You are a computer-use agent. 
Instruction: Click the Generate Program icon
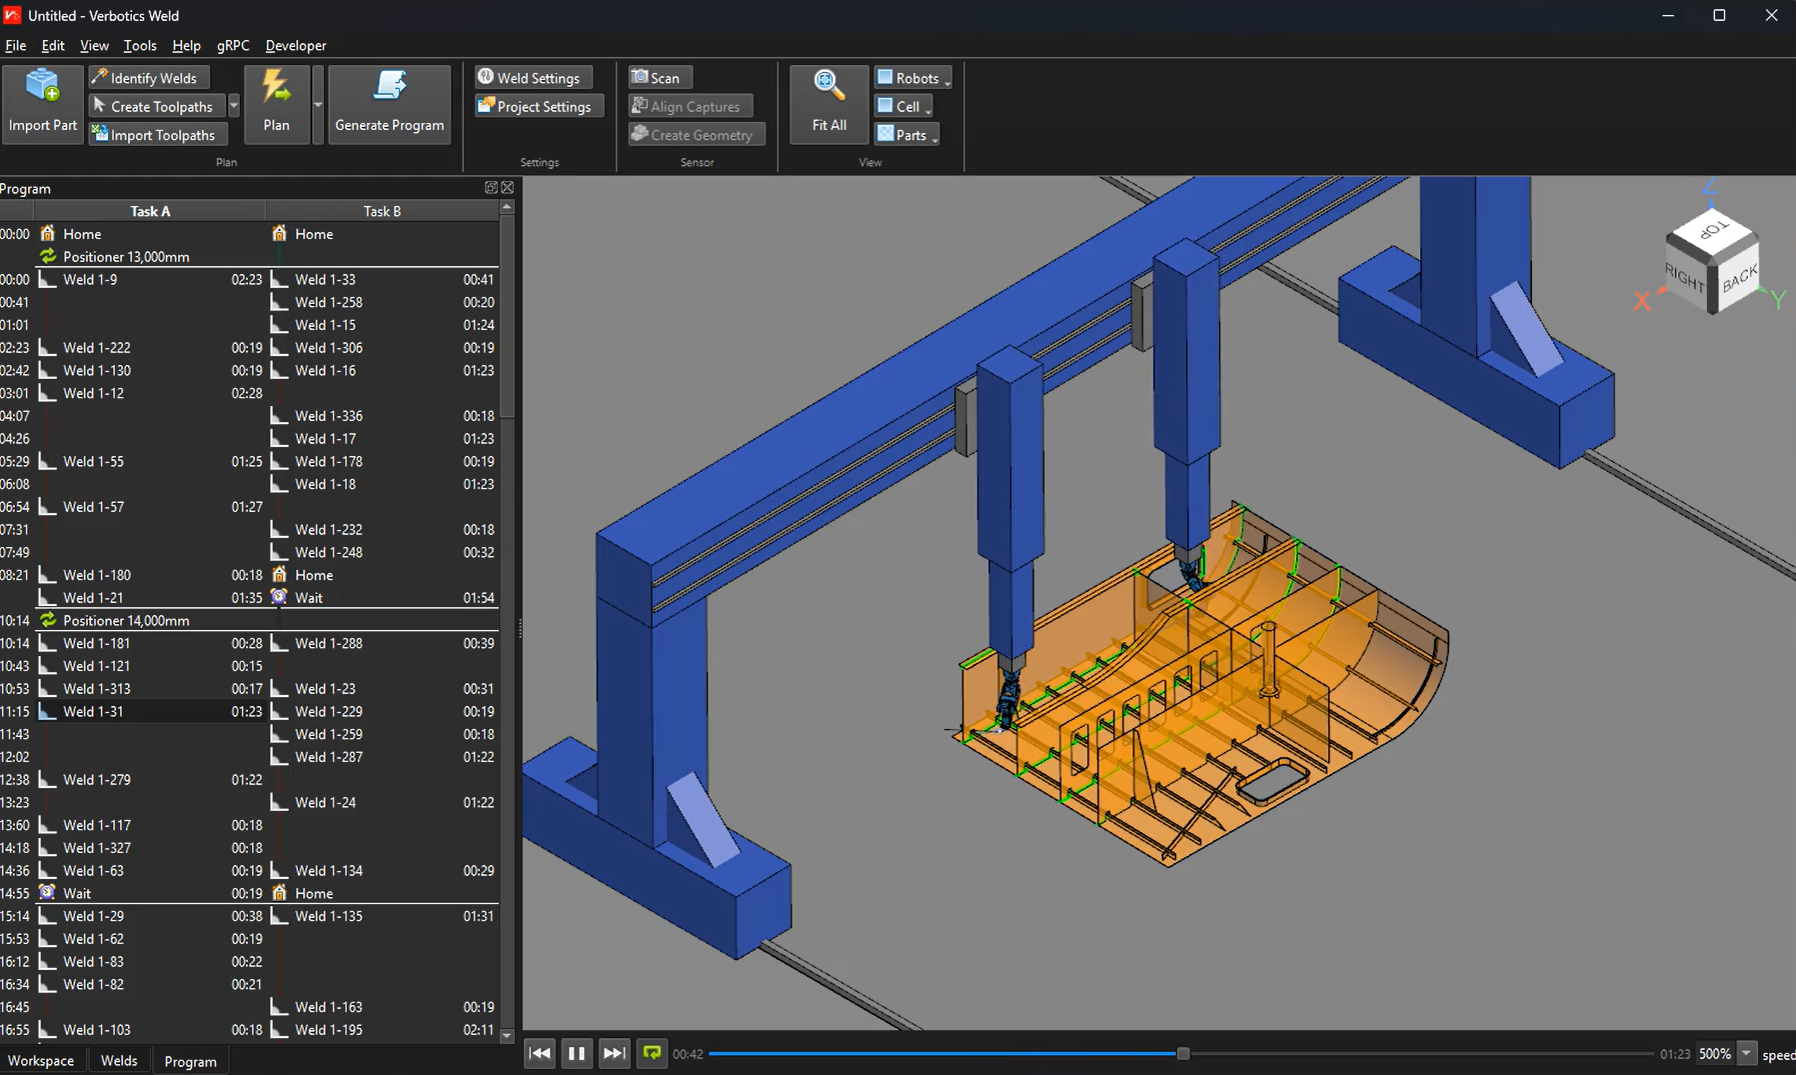point(389,87)
